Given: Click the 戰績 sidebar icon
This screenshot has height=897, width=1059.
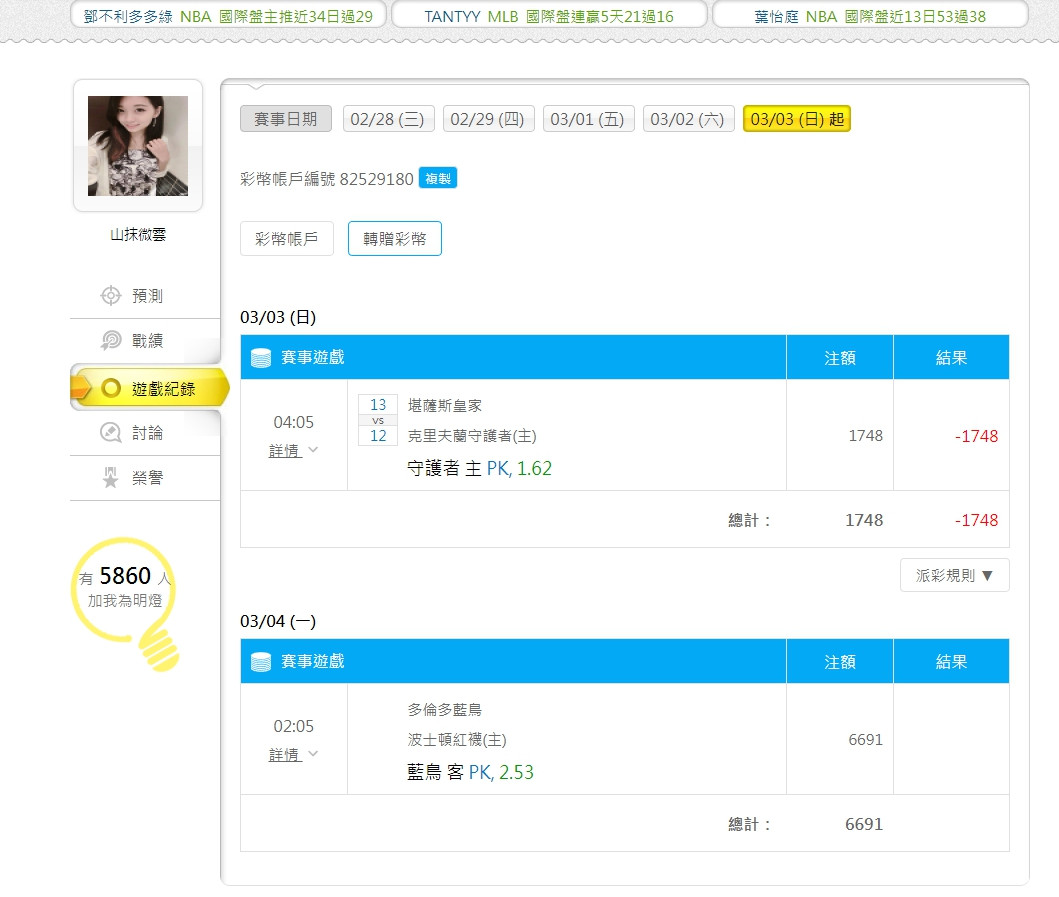Looking at the screenshot, I should 111,340.
